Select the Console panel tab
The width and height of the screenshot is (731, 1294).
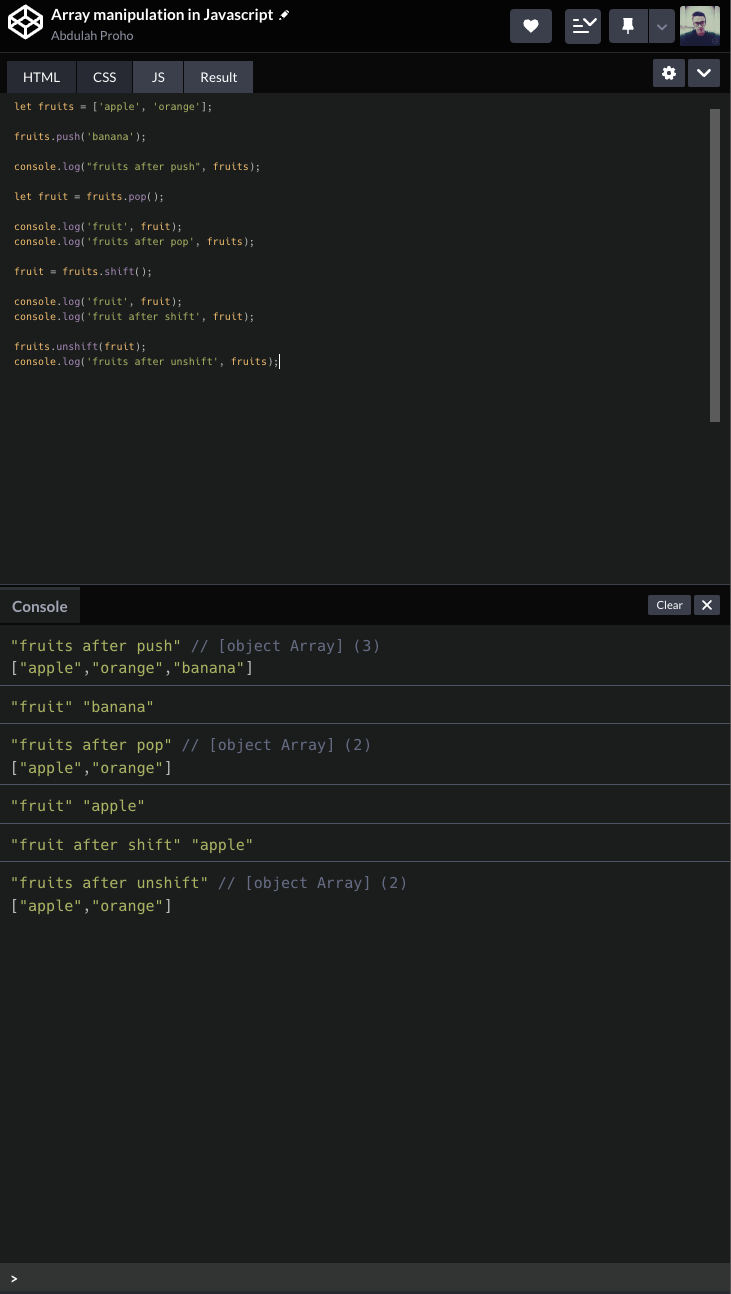[40, 606]
